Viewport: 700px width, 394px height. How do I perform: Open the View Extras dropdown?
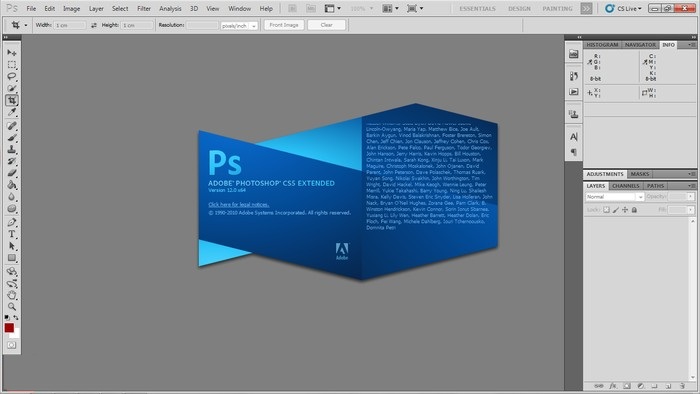point(333,8)
